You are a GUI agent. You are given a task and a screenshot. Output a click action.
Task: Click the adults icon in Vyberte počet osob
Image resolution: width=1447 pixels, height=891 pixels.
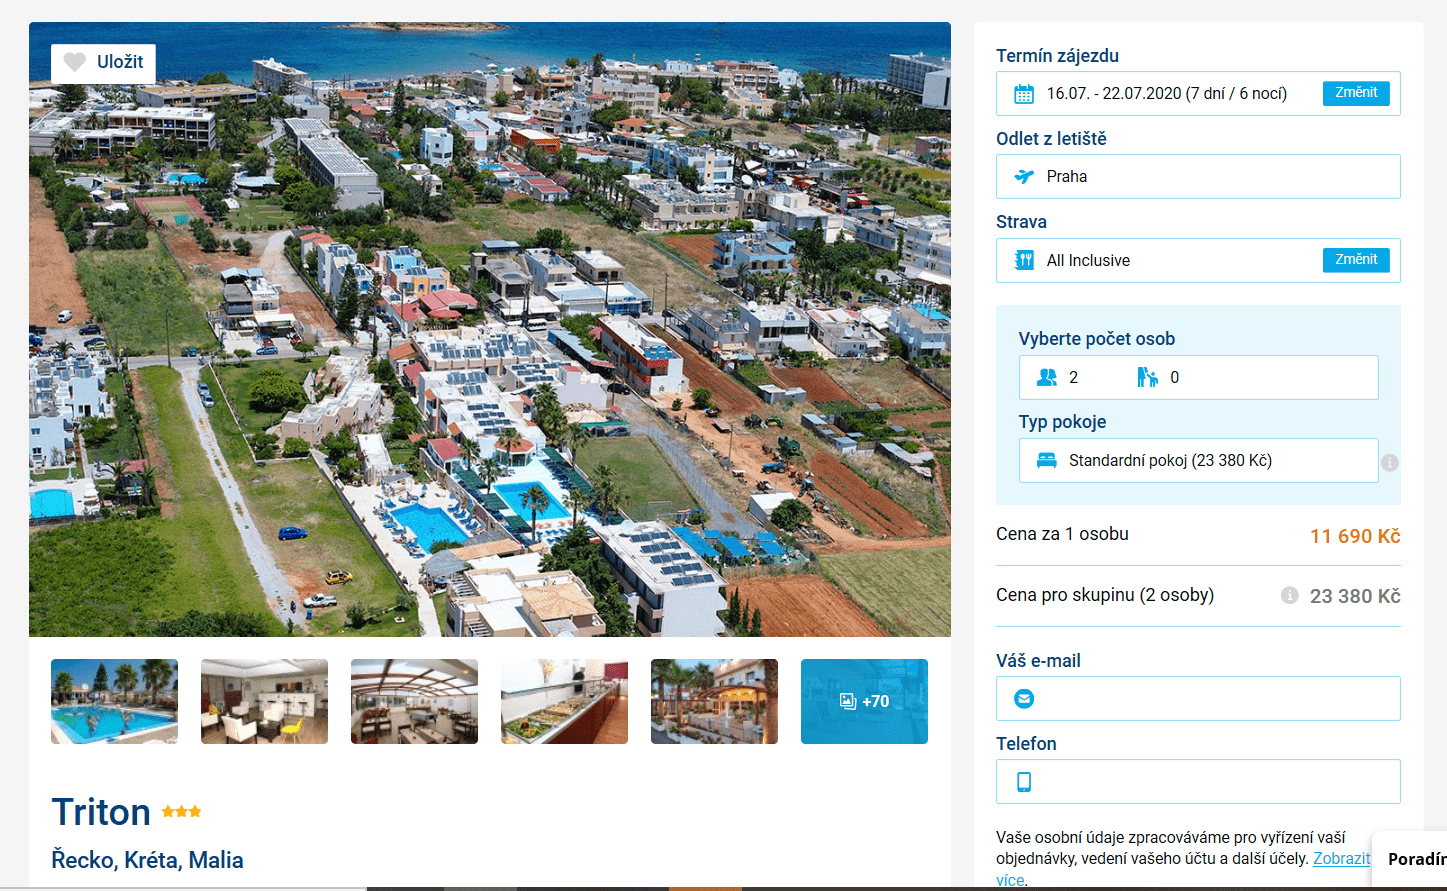pos(1047,377)
